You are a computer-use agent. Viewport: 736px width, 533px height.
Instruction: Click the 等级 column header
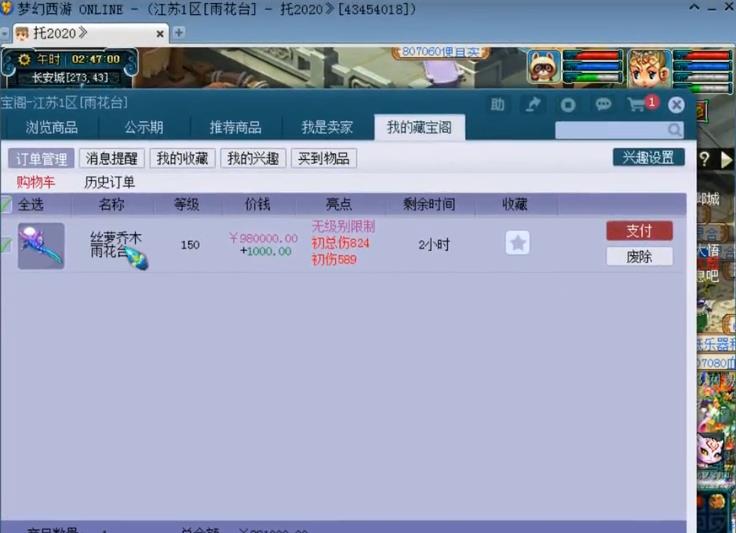(x=187, y=204)
